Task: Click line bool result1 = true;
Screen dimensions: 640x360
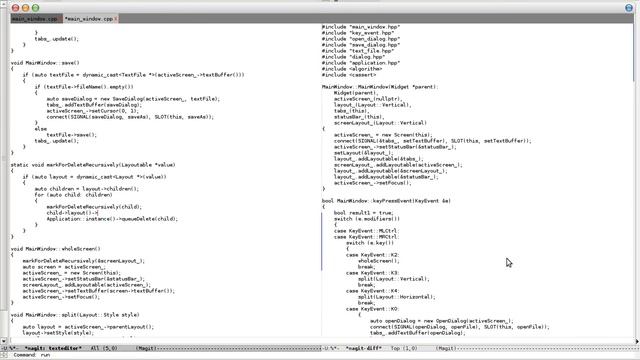Action: 364,213
